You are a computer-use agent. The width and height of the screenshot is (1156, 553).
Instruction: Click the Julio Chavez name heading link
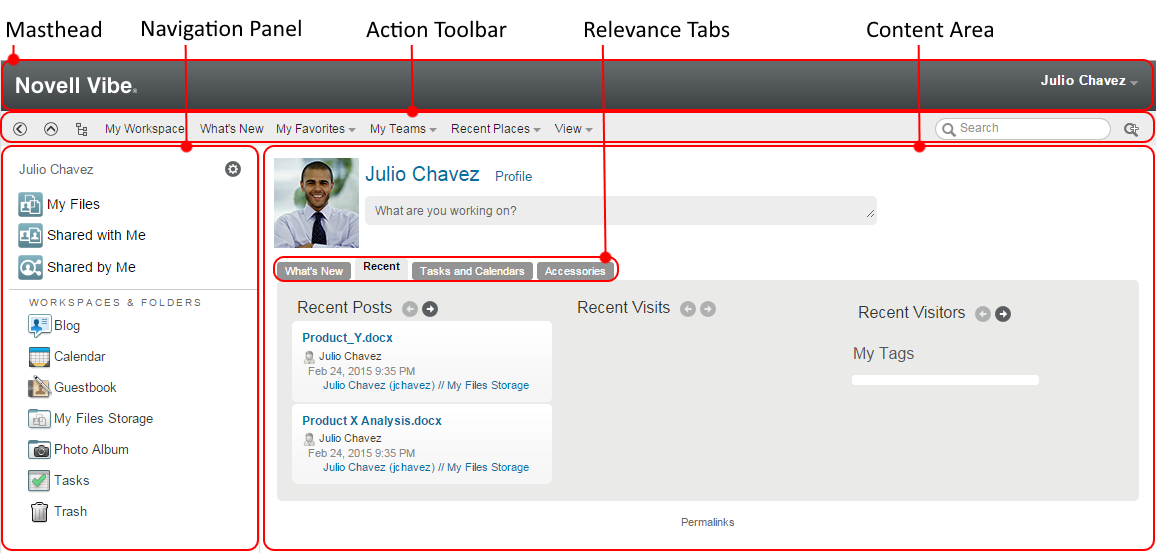click(422, 175)
